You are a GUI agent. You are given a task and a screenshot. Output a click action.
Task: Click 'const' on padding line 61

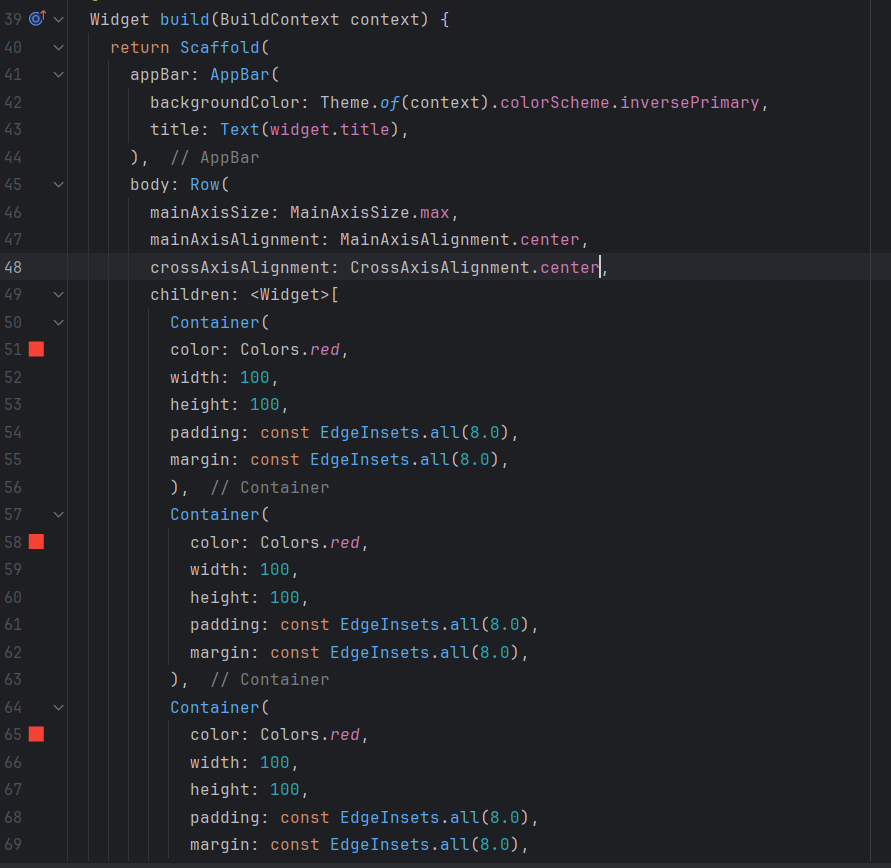tap(305, 625)
